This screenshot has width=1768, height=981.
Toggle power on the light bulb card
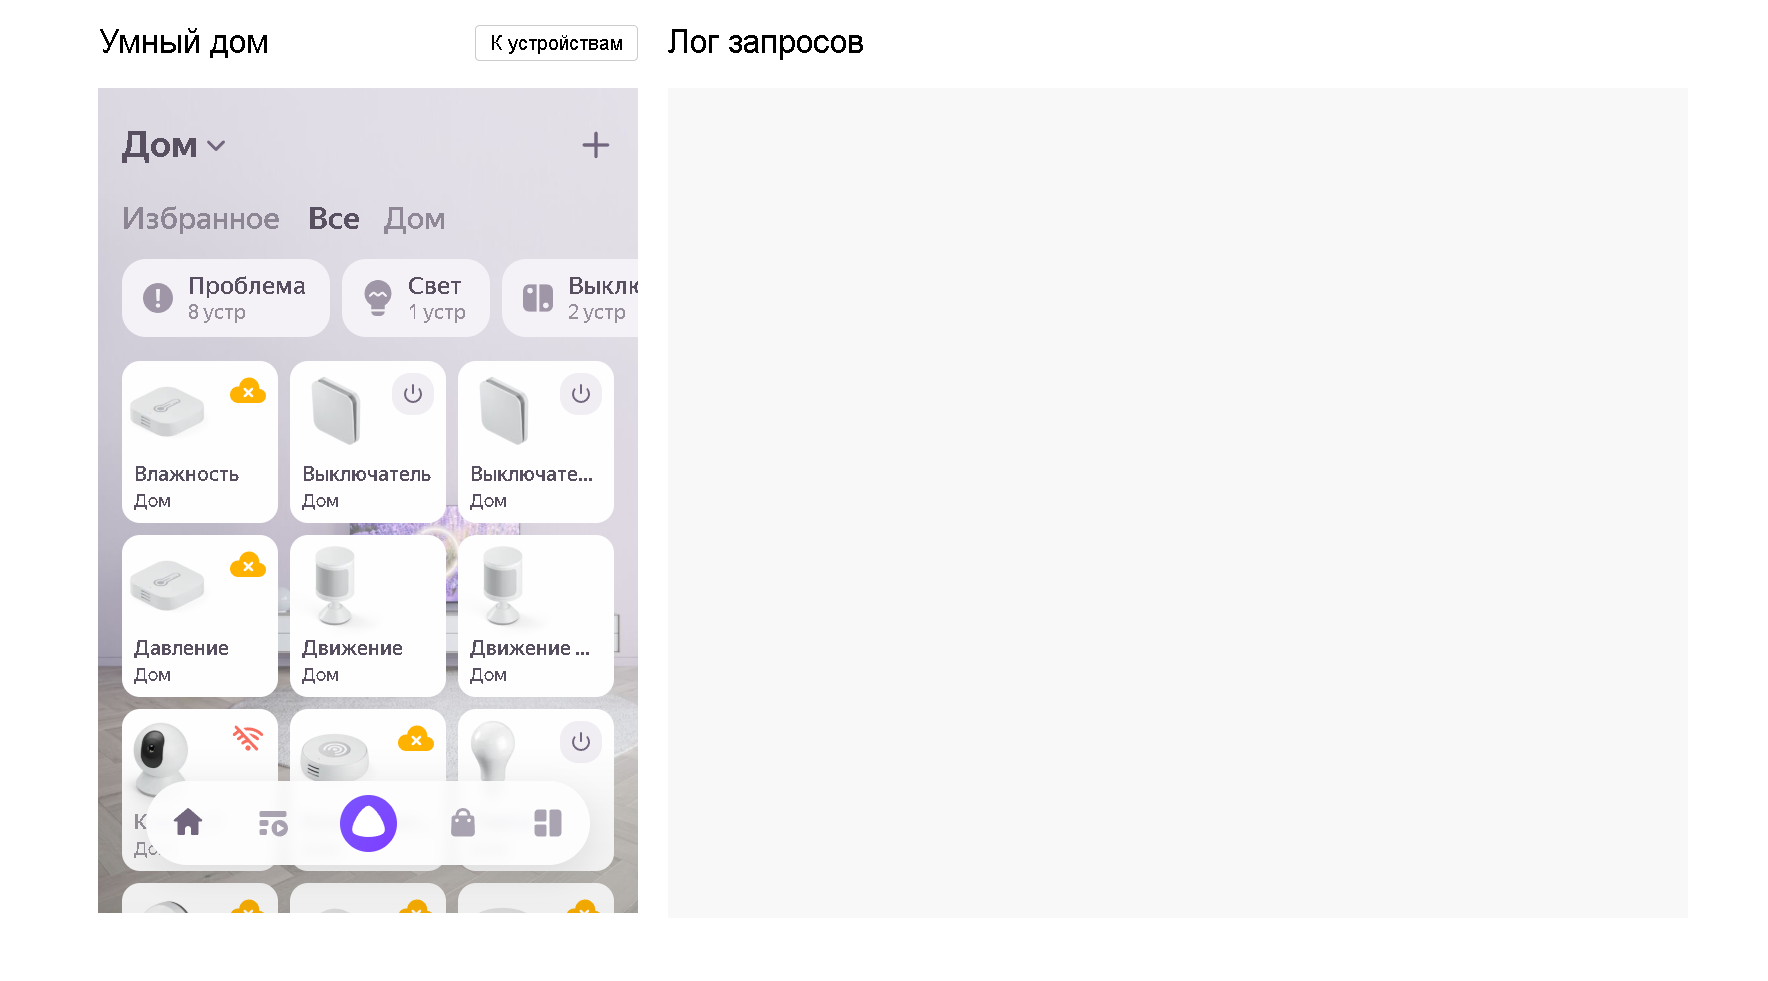[x=581, y=742]
